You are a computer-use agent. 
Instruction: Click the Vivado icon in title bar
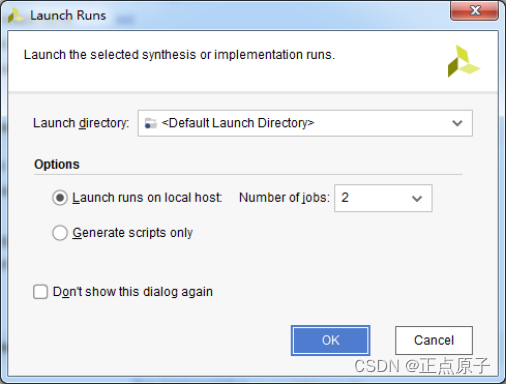click(x=15, y=15)
